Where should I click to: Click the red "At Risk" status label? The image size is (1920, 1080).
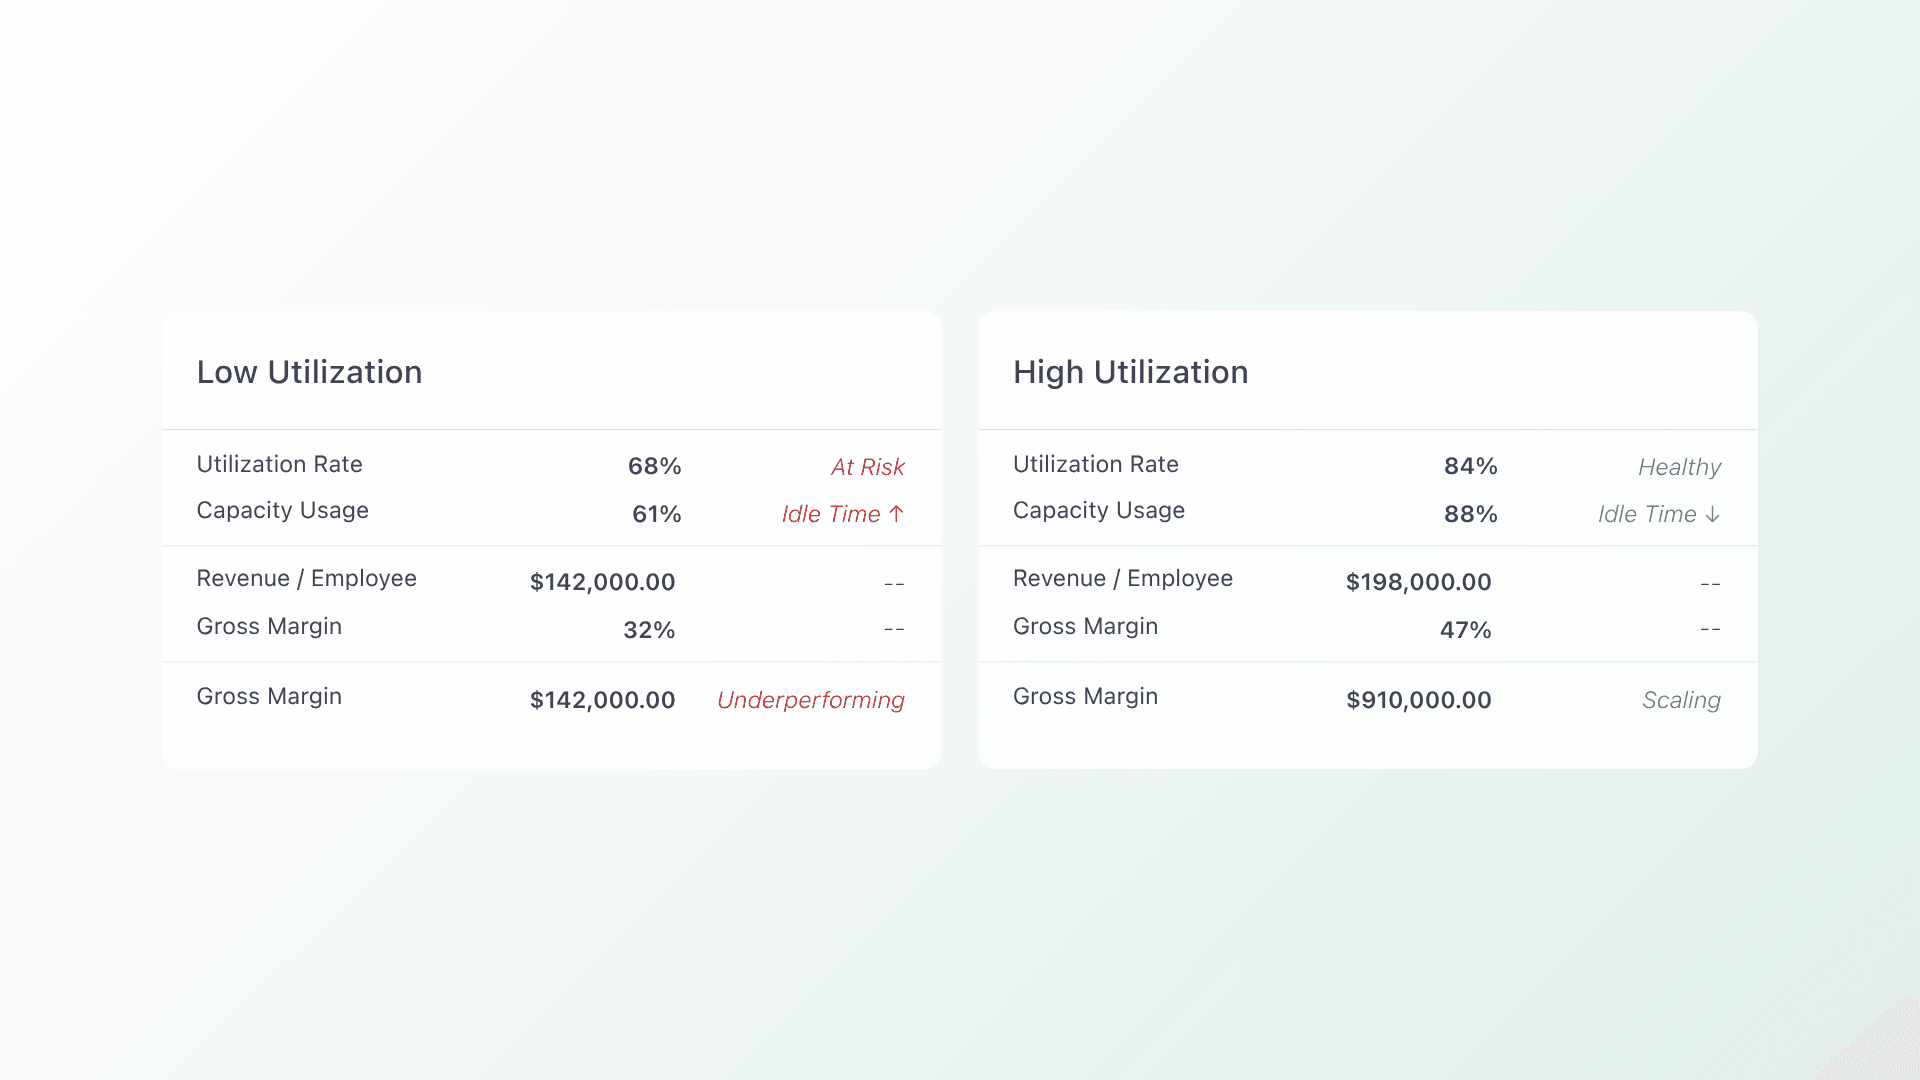tap(867, 467)
